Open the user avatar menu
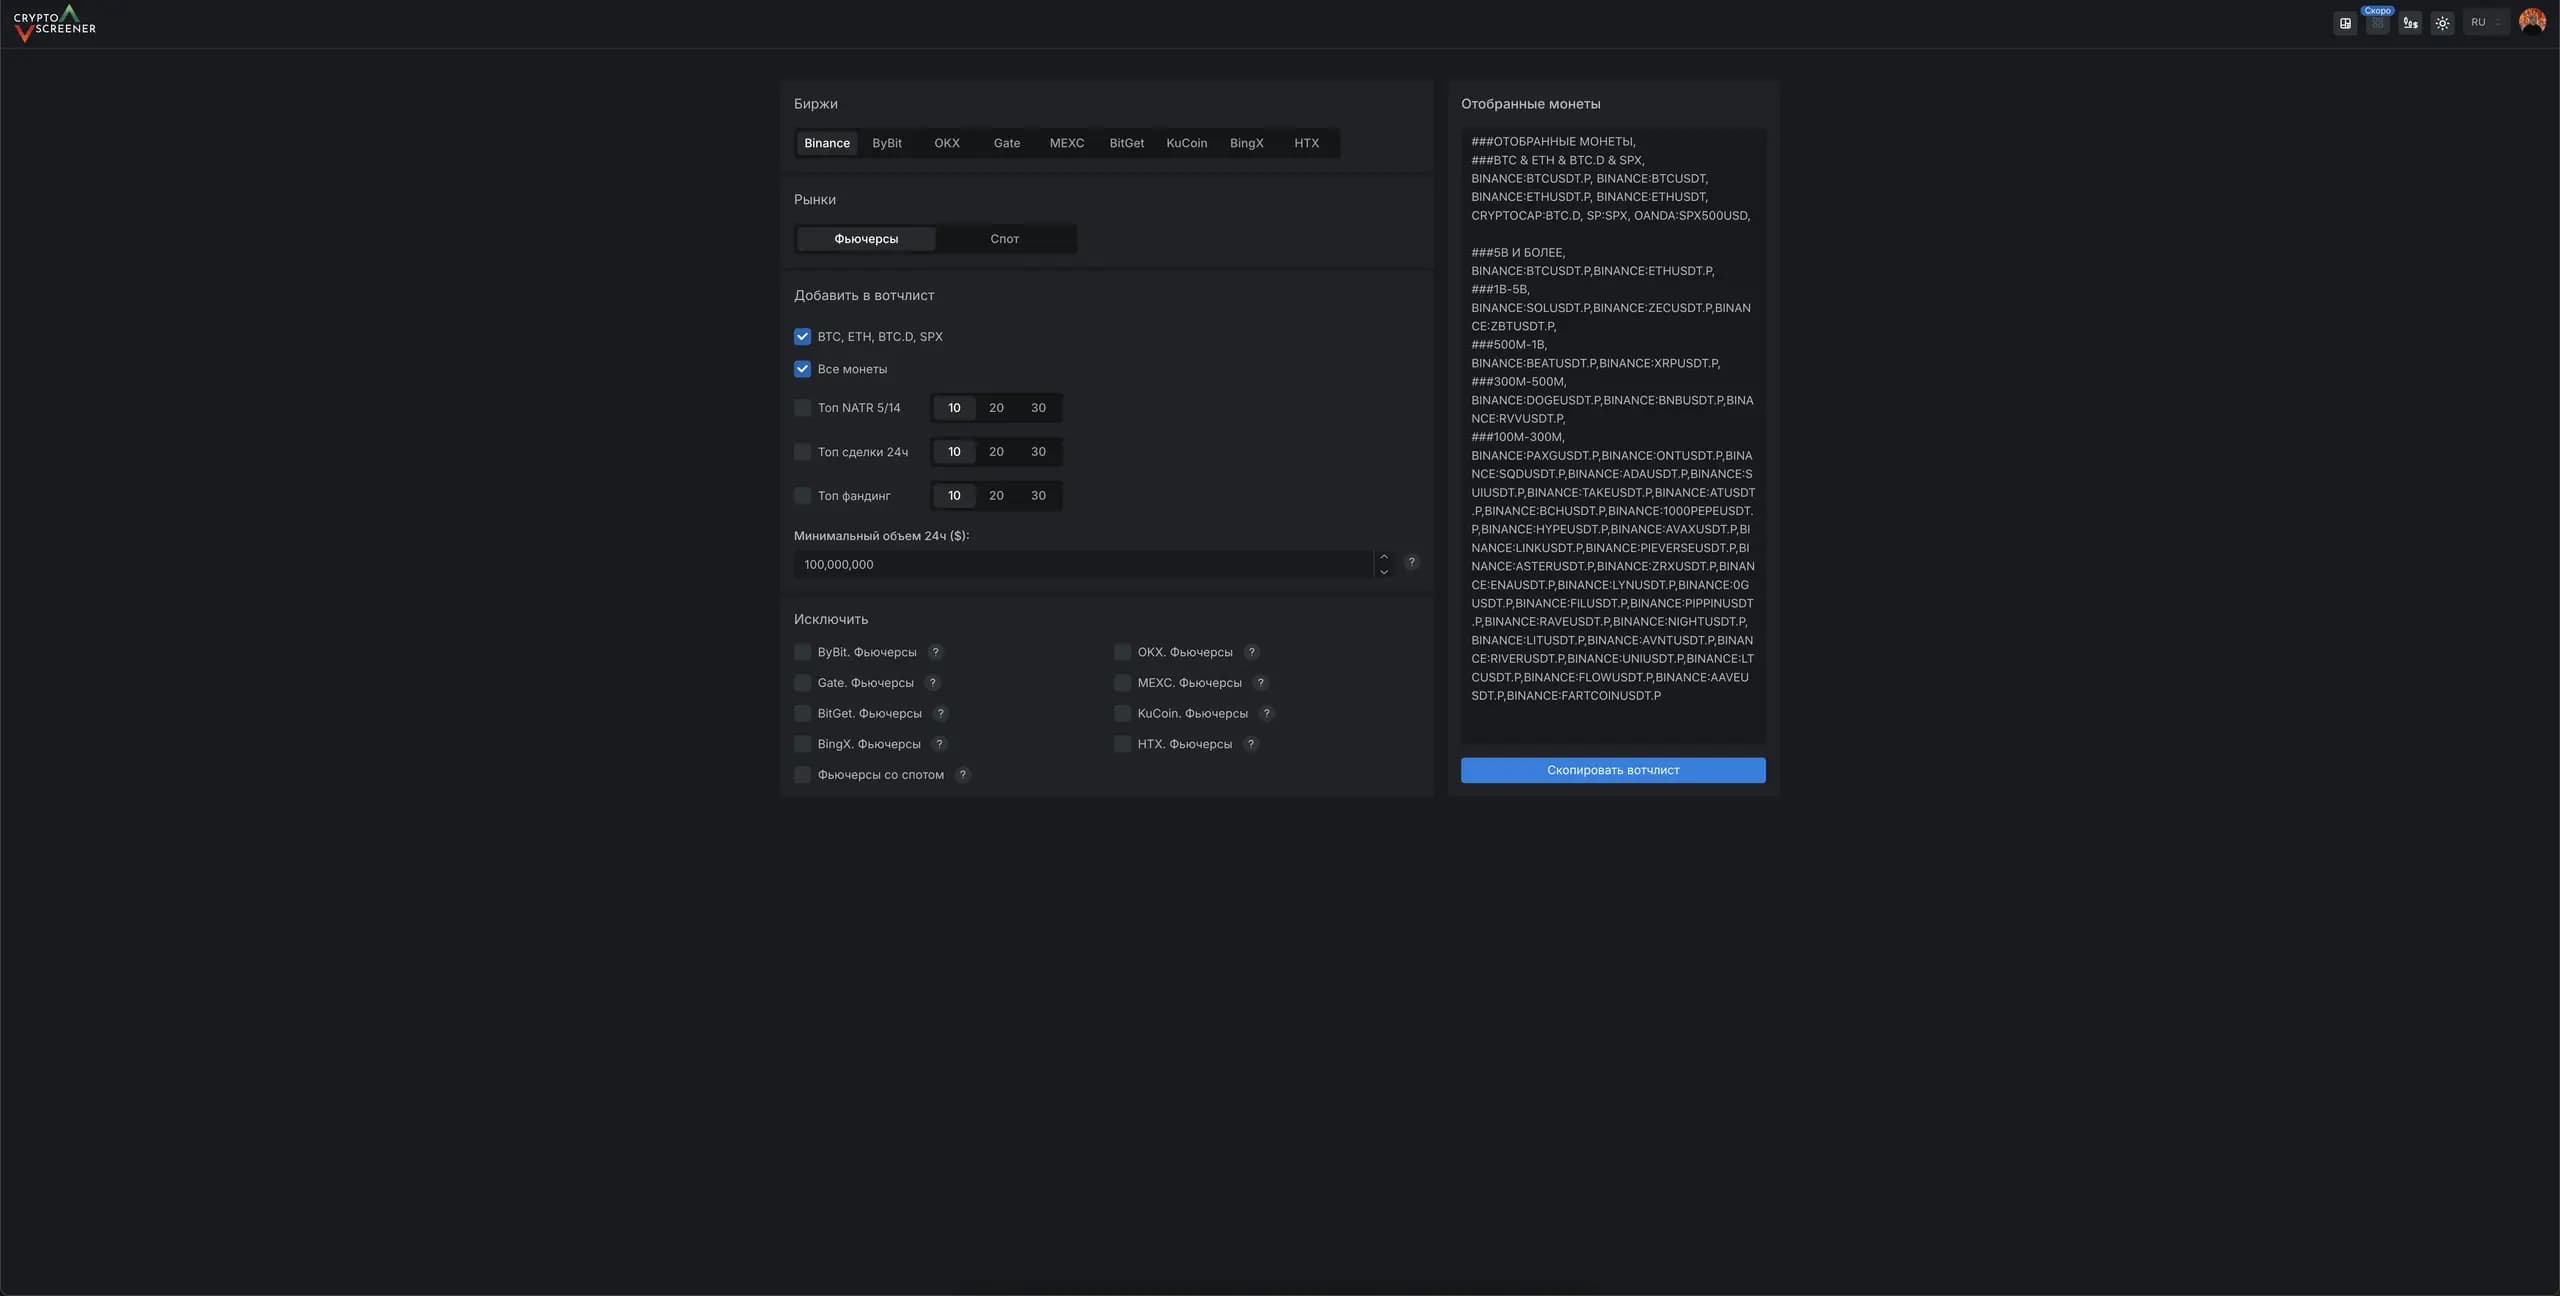This screenshot has height=1296, width=2560. [2532, 21]
